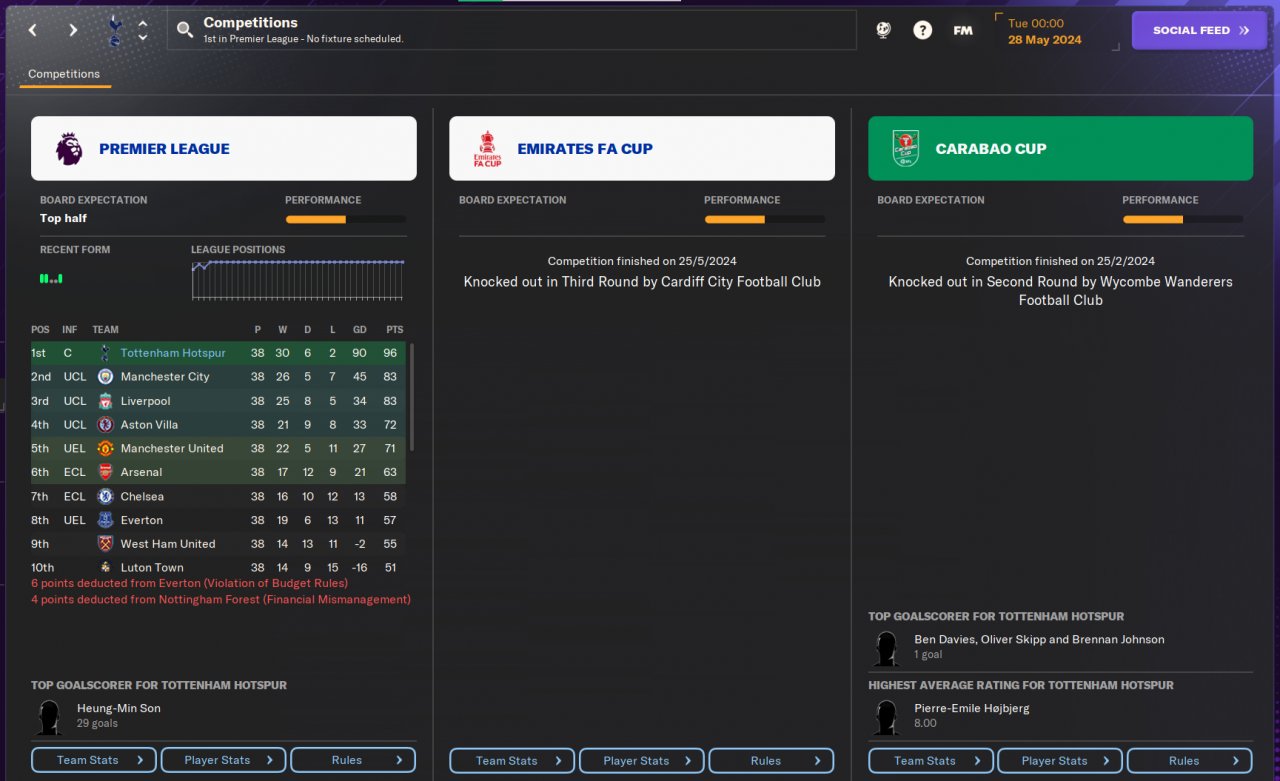Viewport: 1280px width, 781px height.
Task: Click the INF column header
Action: 69,330
